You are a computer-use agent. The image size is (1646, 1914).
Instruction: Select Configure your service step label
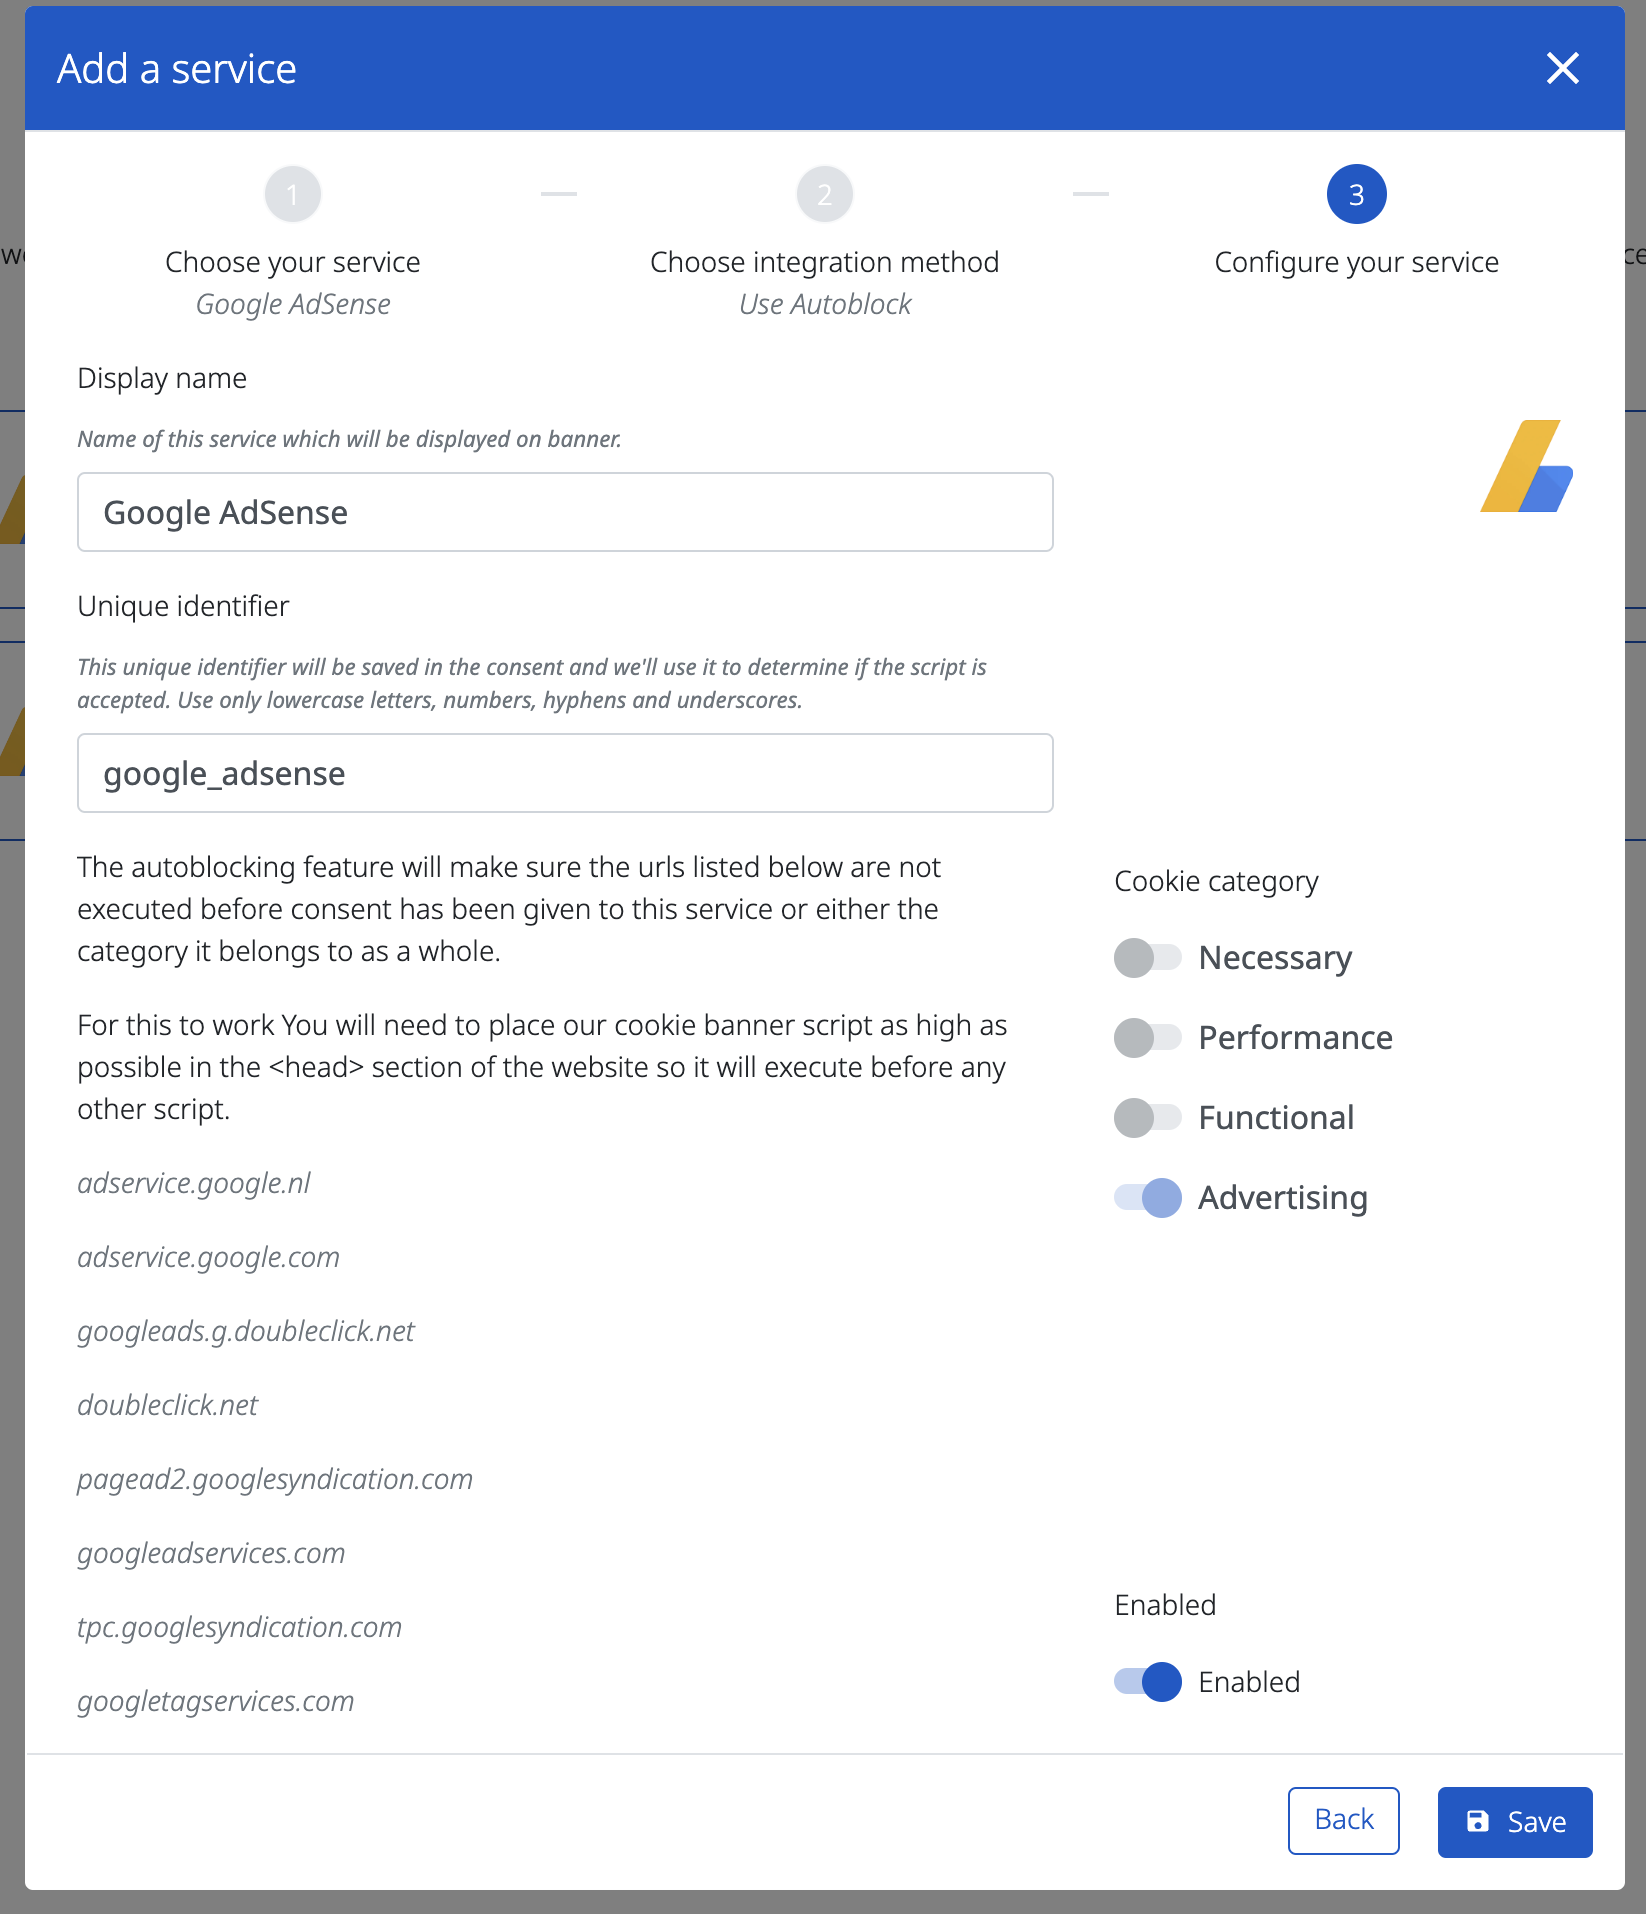[1357, 262]
